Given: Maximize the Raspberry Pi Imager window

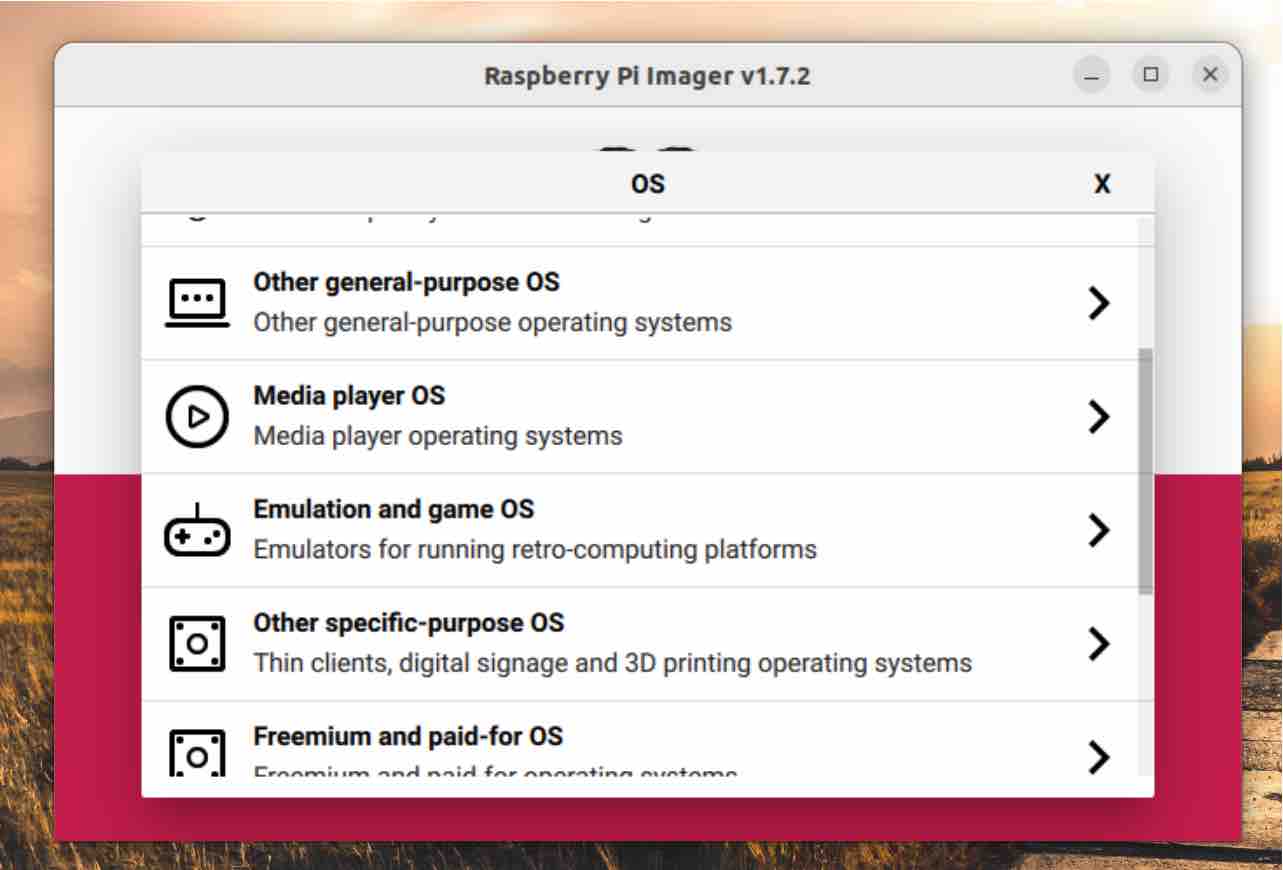Looking at the screenshot, I should [1151, 75].
